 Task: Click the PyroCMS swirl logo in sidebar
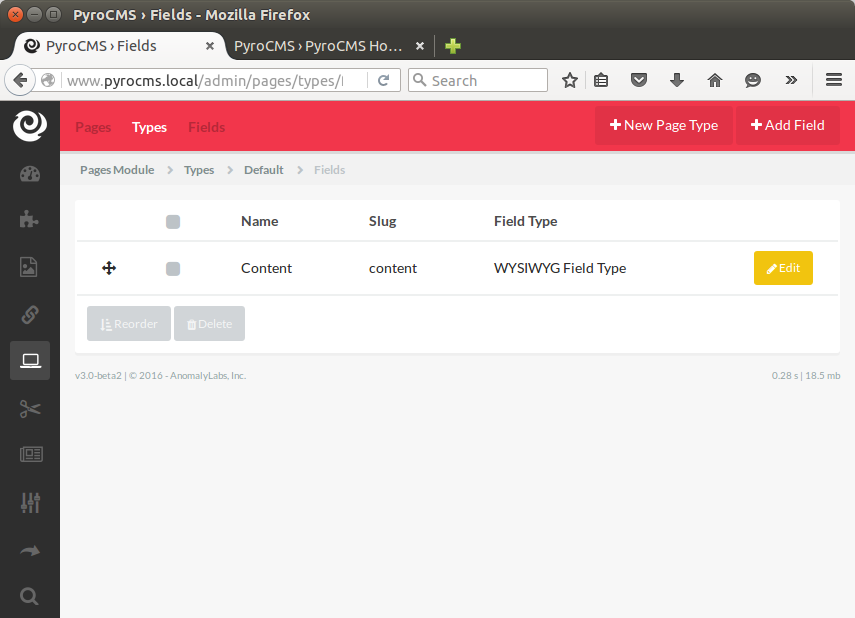click(30, 125)
